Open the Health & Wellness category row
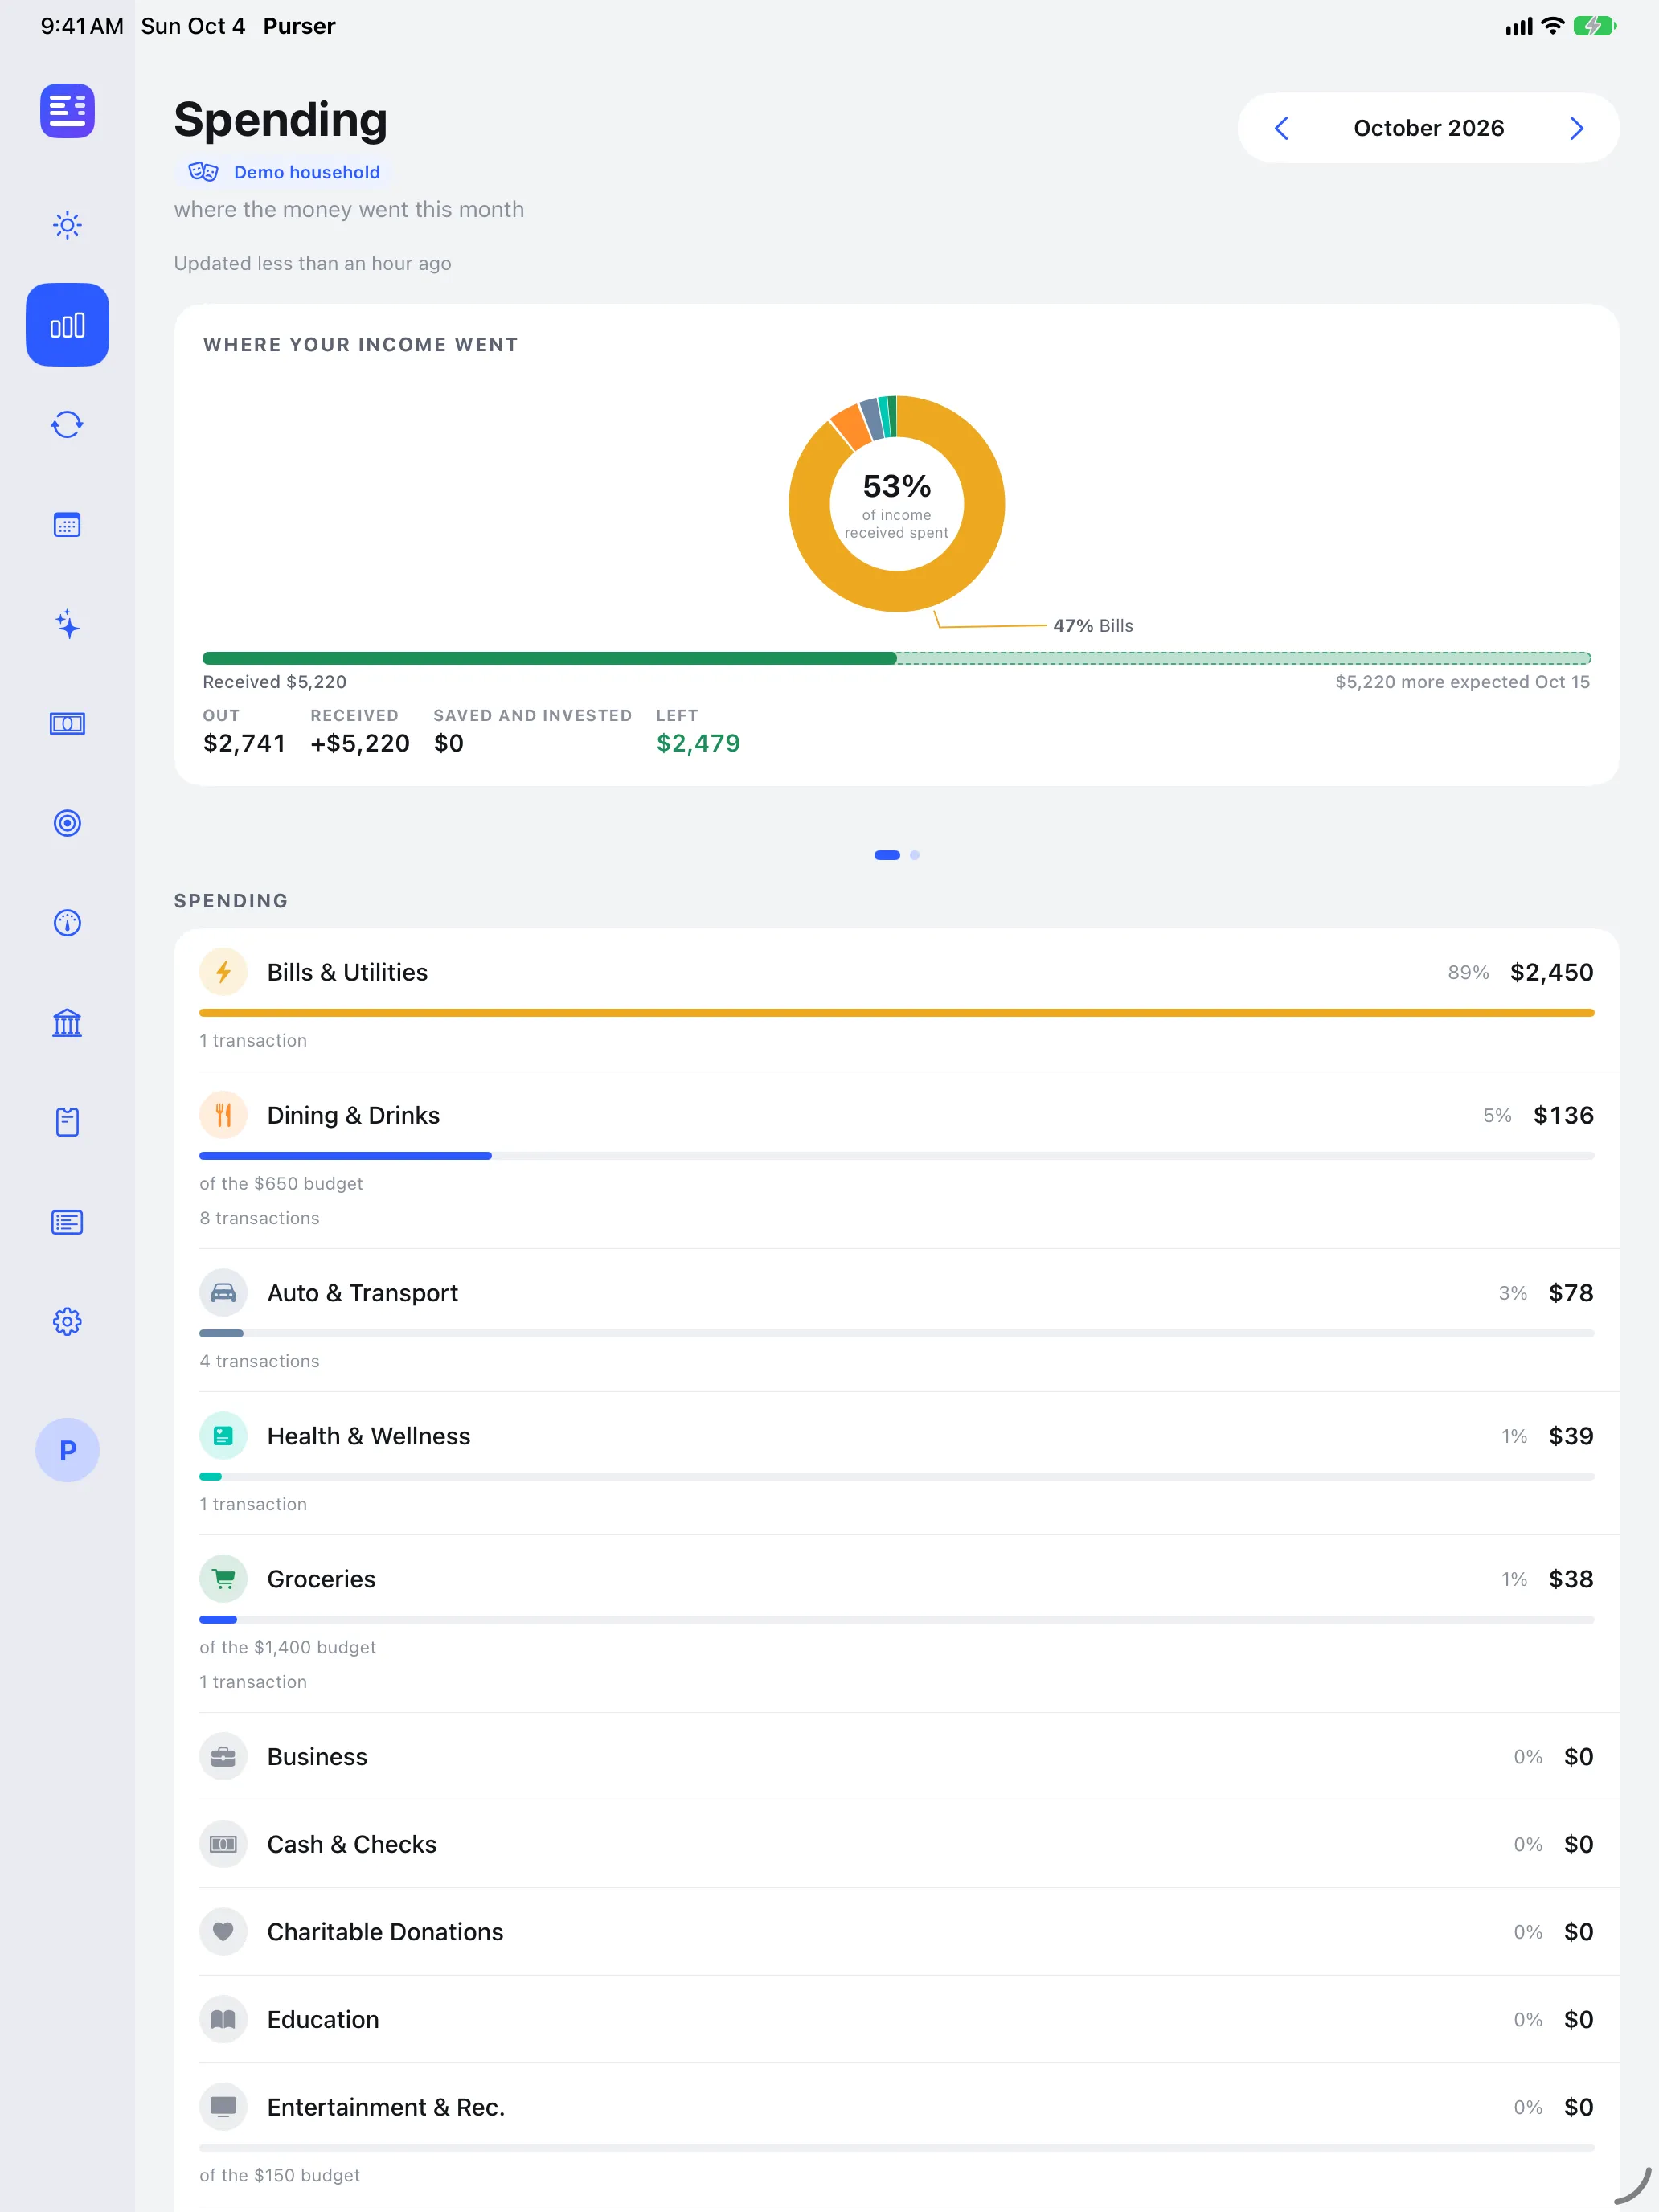This screenshot has width=1659, height=2212. (897, 1464)
